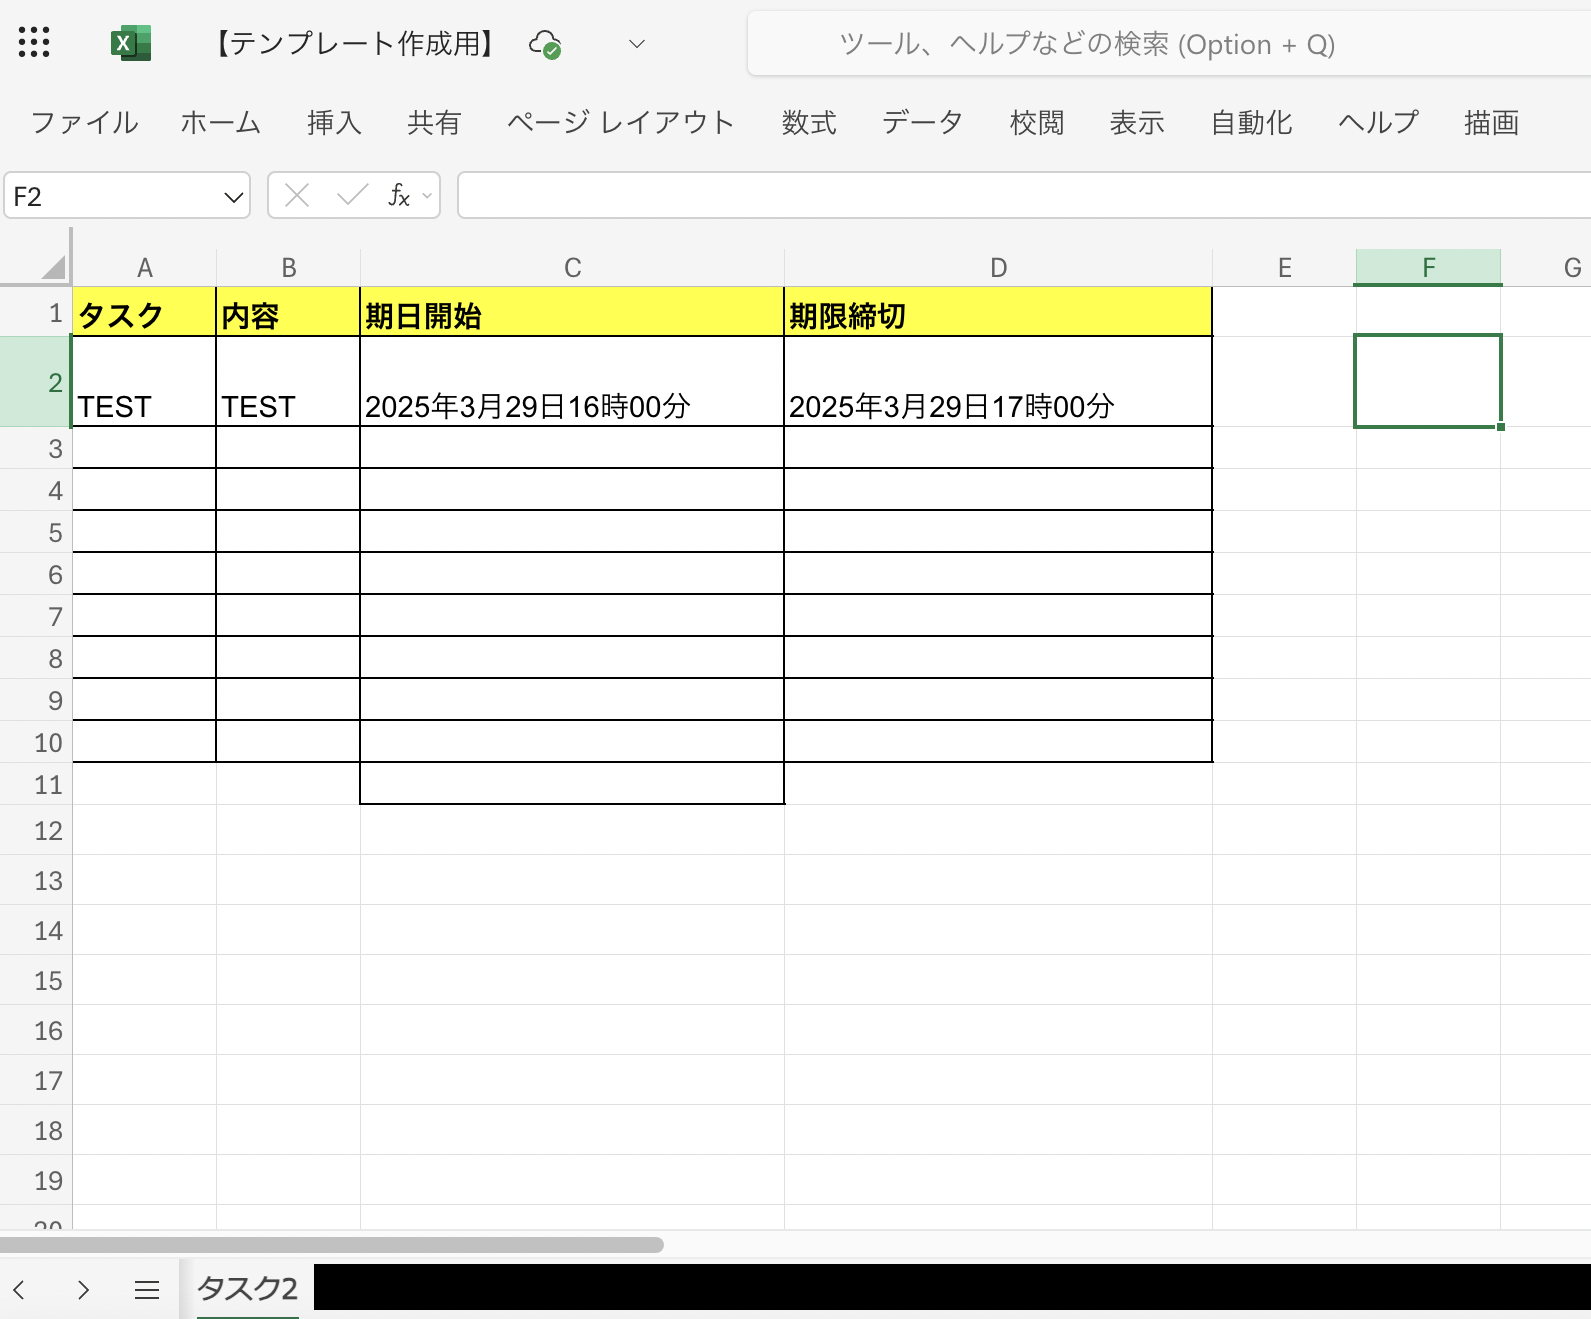The width and height of the screenshot is (1591, 1319).
Task: Open the 数式 tab
Action: point(809,123)
